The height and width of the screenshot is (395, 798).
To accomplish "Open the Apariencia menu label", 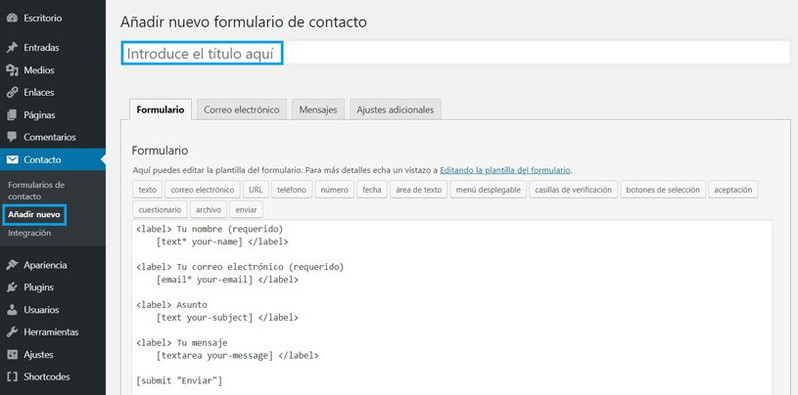I will pos(45,265).
